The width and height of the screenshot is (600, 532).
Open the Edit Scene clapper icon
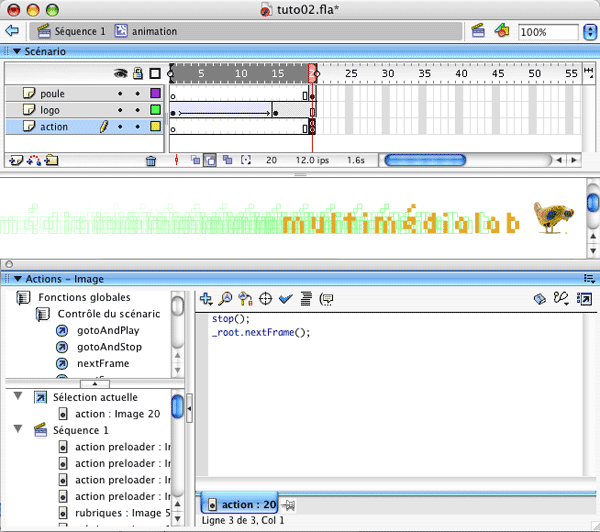coord(478,31)
